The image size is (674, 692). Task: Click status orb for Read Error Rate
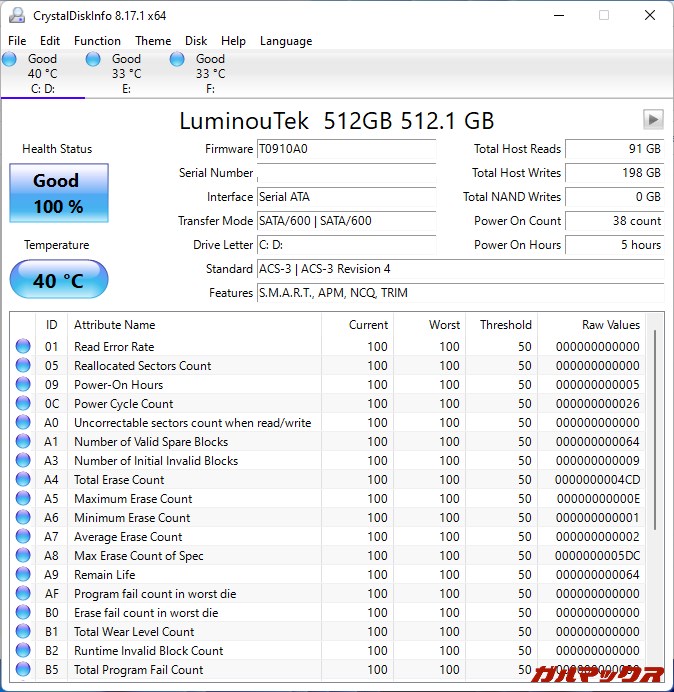(x=23, y=347)
